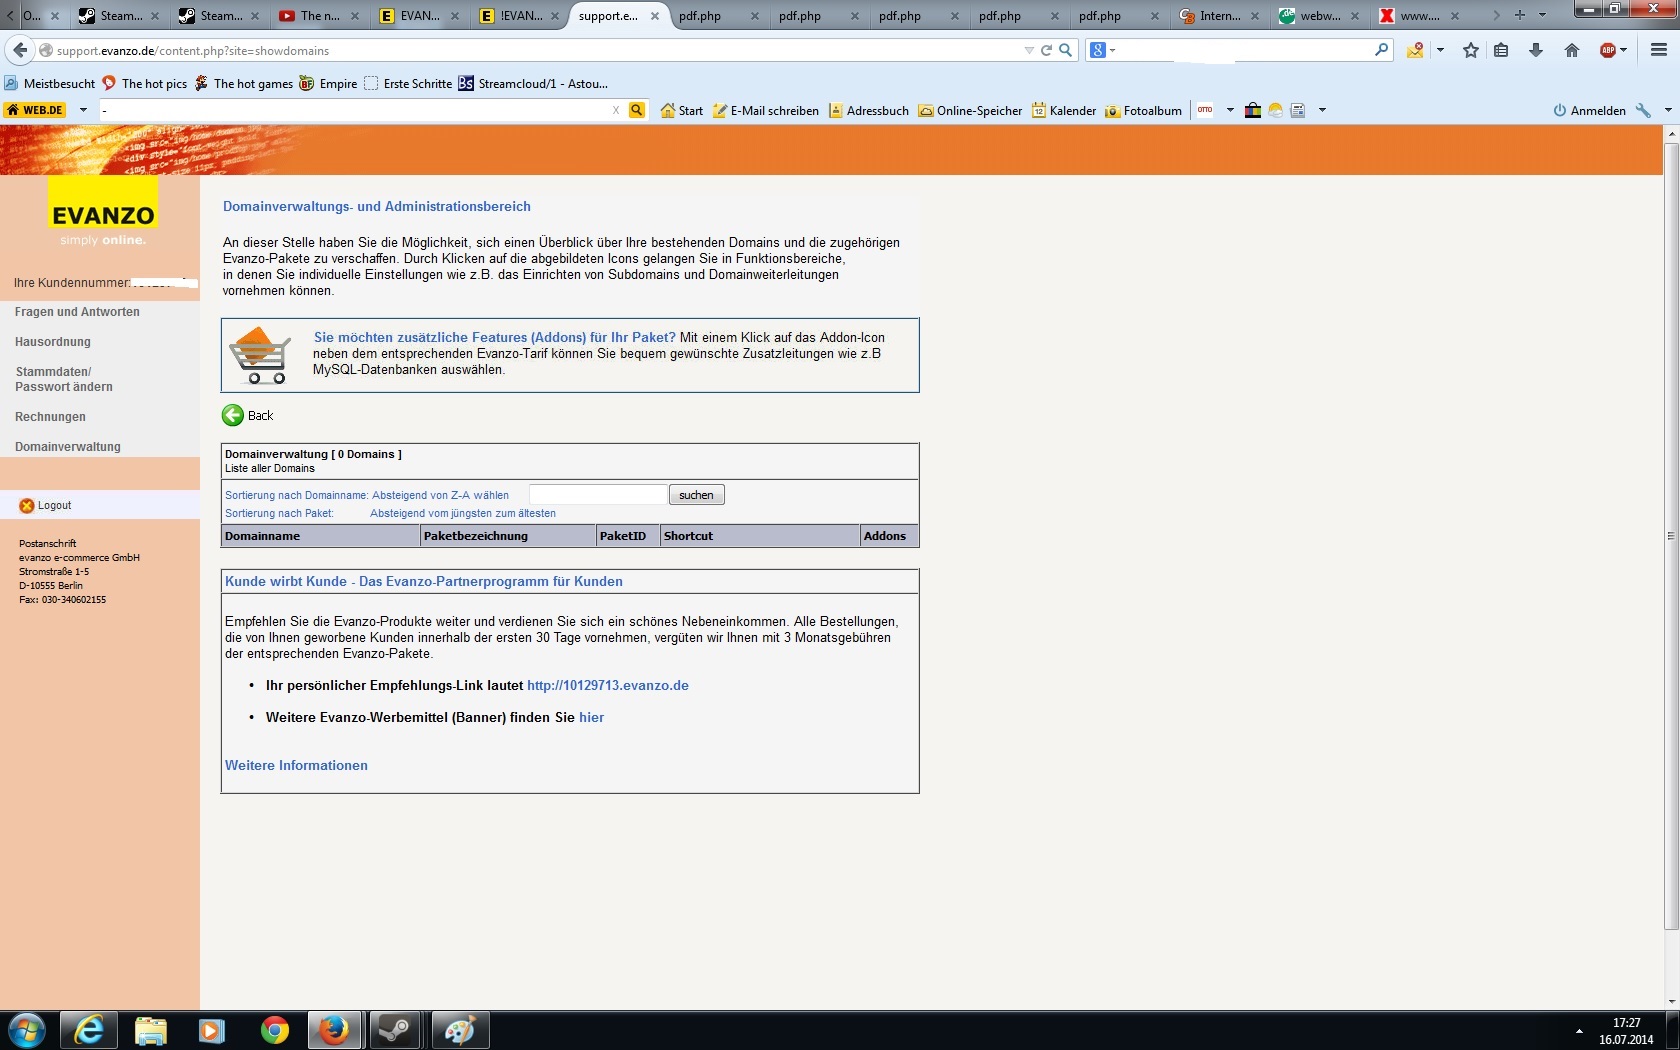Viewport: 1680px width, 1050px height.
Task: Open a new tab with plus button
Action: coord(1520,15)
